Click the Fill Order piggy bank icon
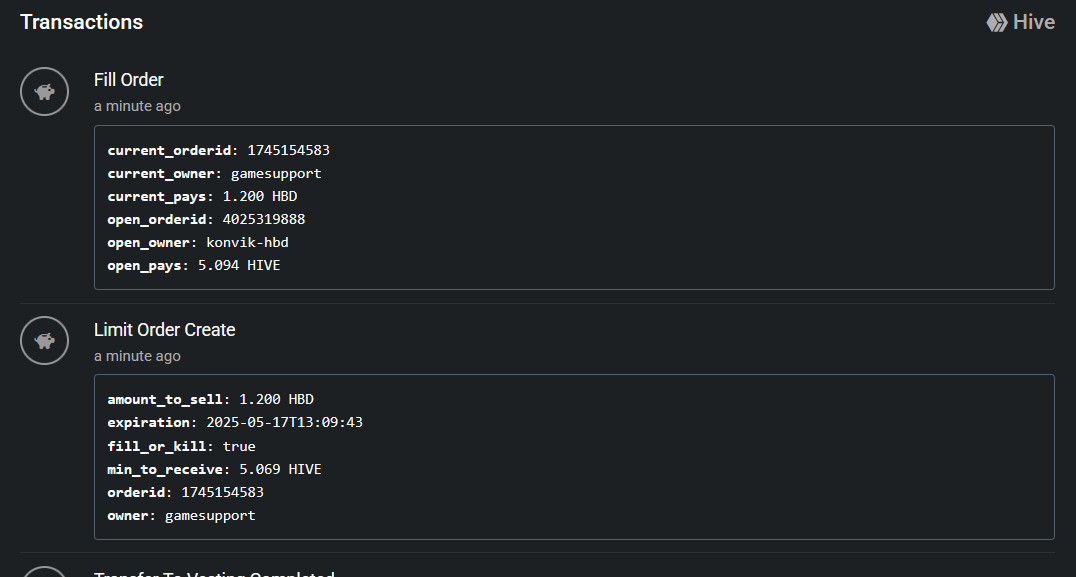Image resolution: width=1076 pixels, height=577 pixels. coord(45,91)
